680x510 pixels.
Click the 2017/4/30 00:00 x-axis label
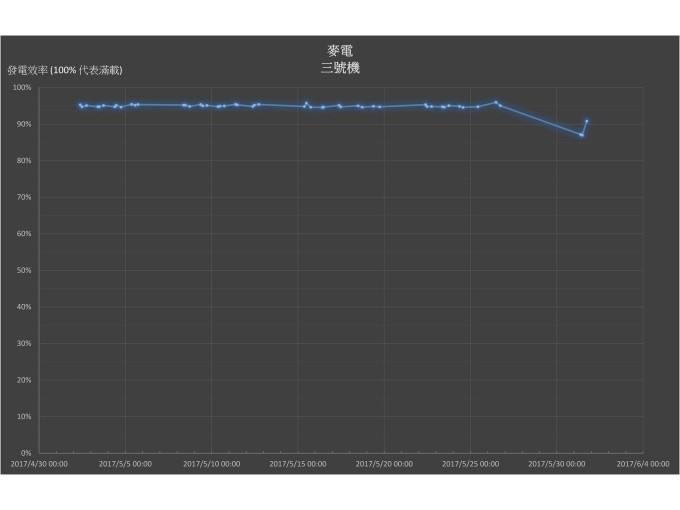39,464
